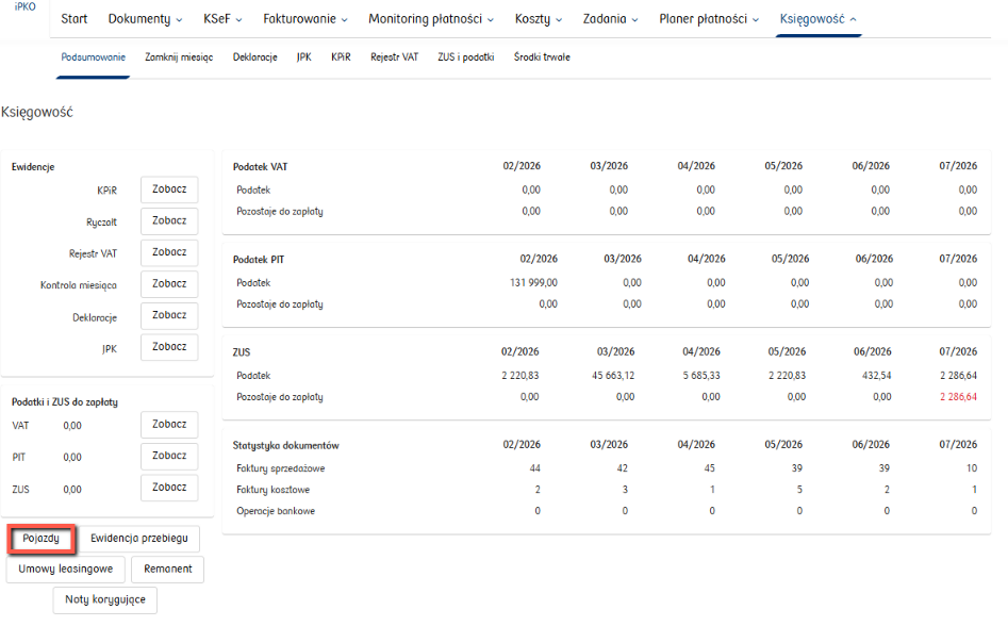The width and height of the screenshot is (1008, 626).
Task: Click ZUS value 432,54
Action: tap(876, 376)
